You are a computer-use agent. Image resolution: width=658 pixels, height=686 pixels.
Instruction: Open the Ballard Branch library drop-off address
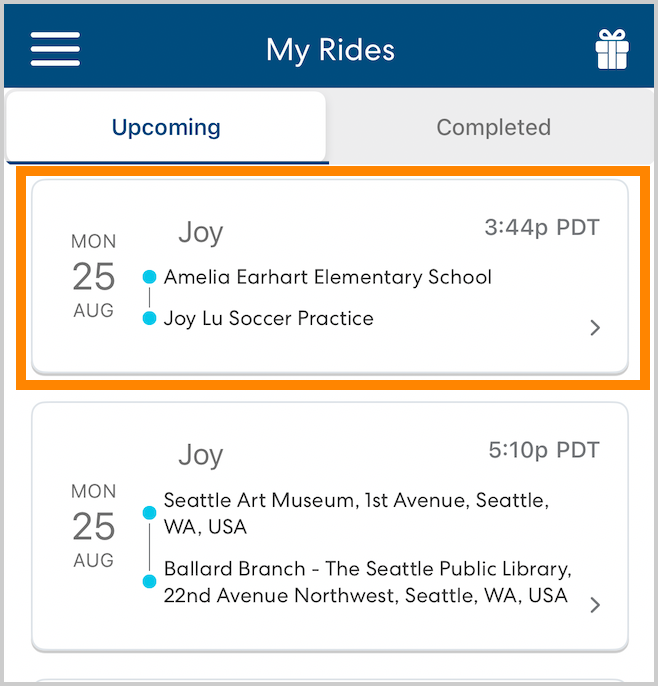(x=366, y=582)
